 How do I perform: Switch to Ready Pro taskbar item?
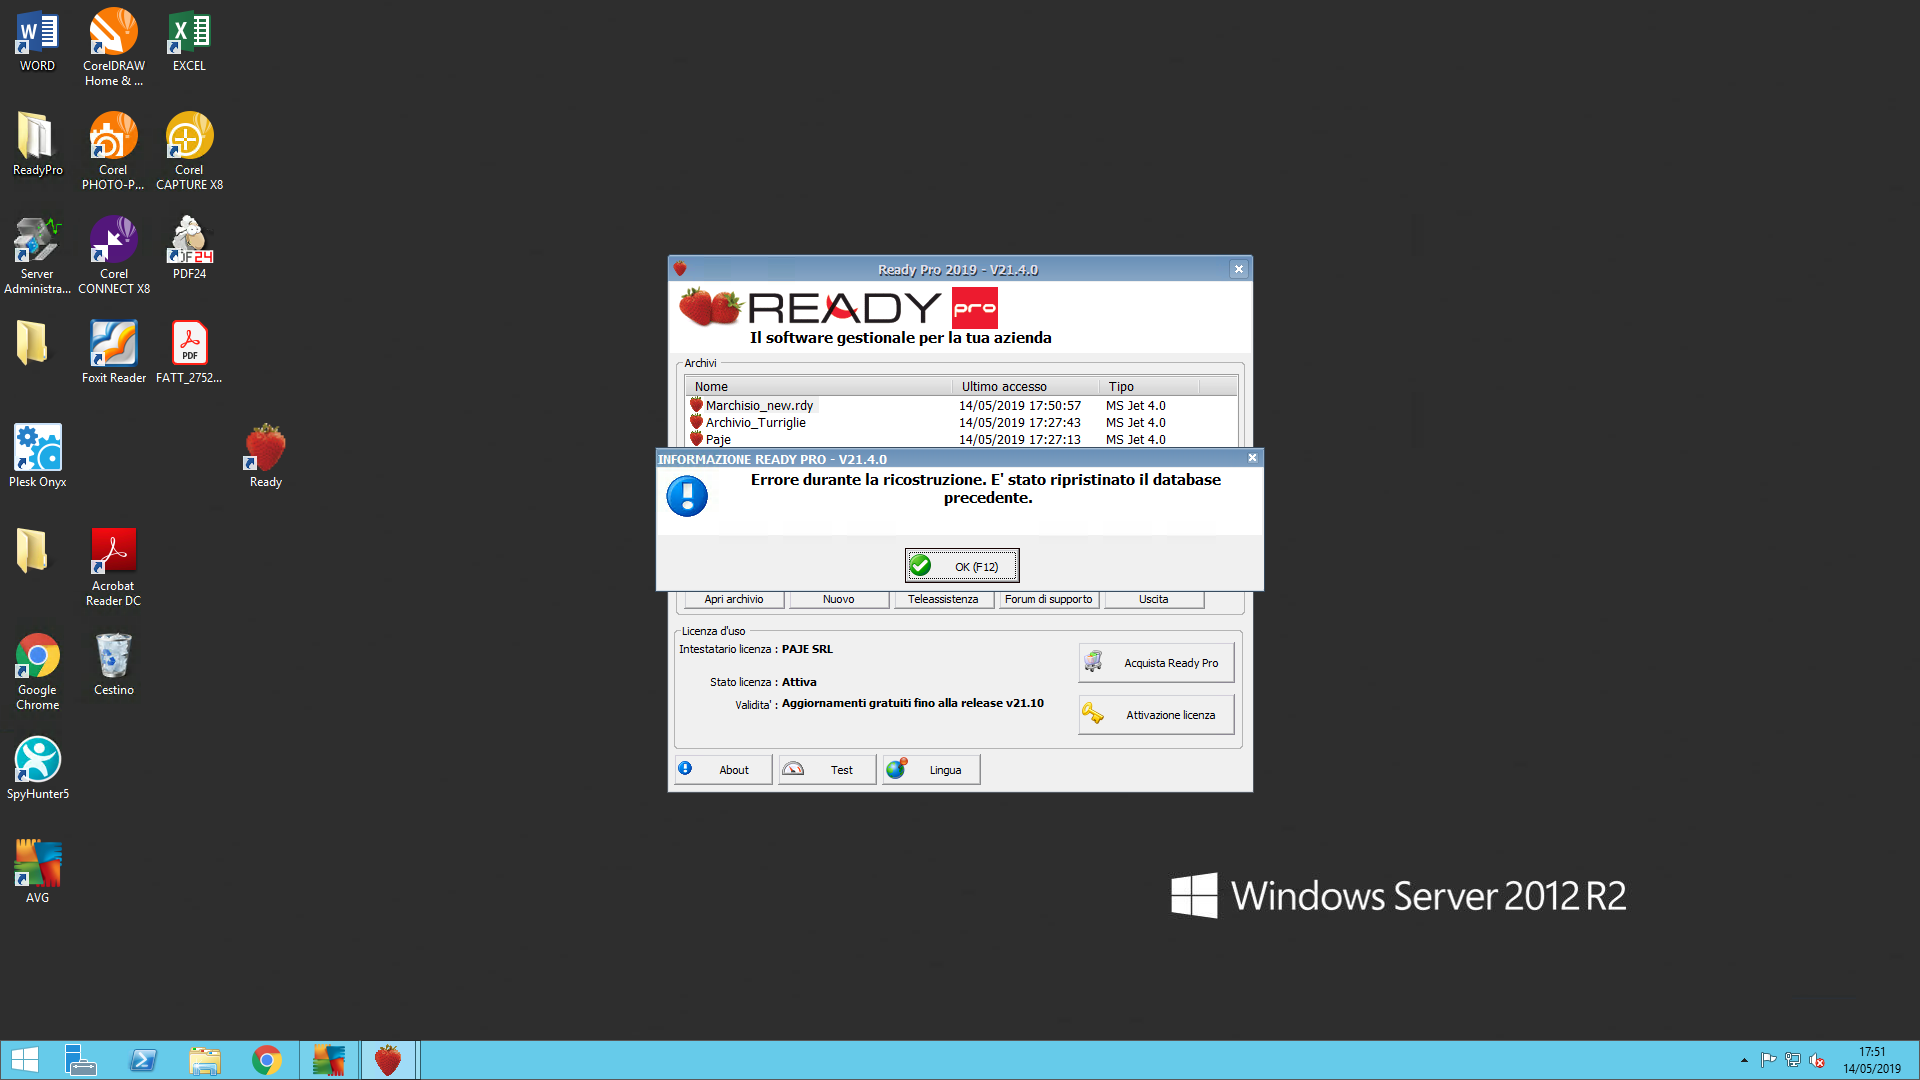pyautogui.click(x=388, y=1060)
